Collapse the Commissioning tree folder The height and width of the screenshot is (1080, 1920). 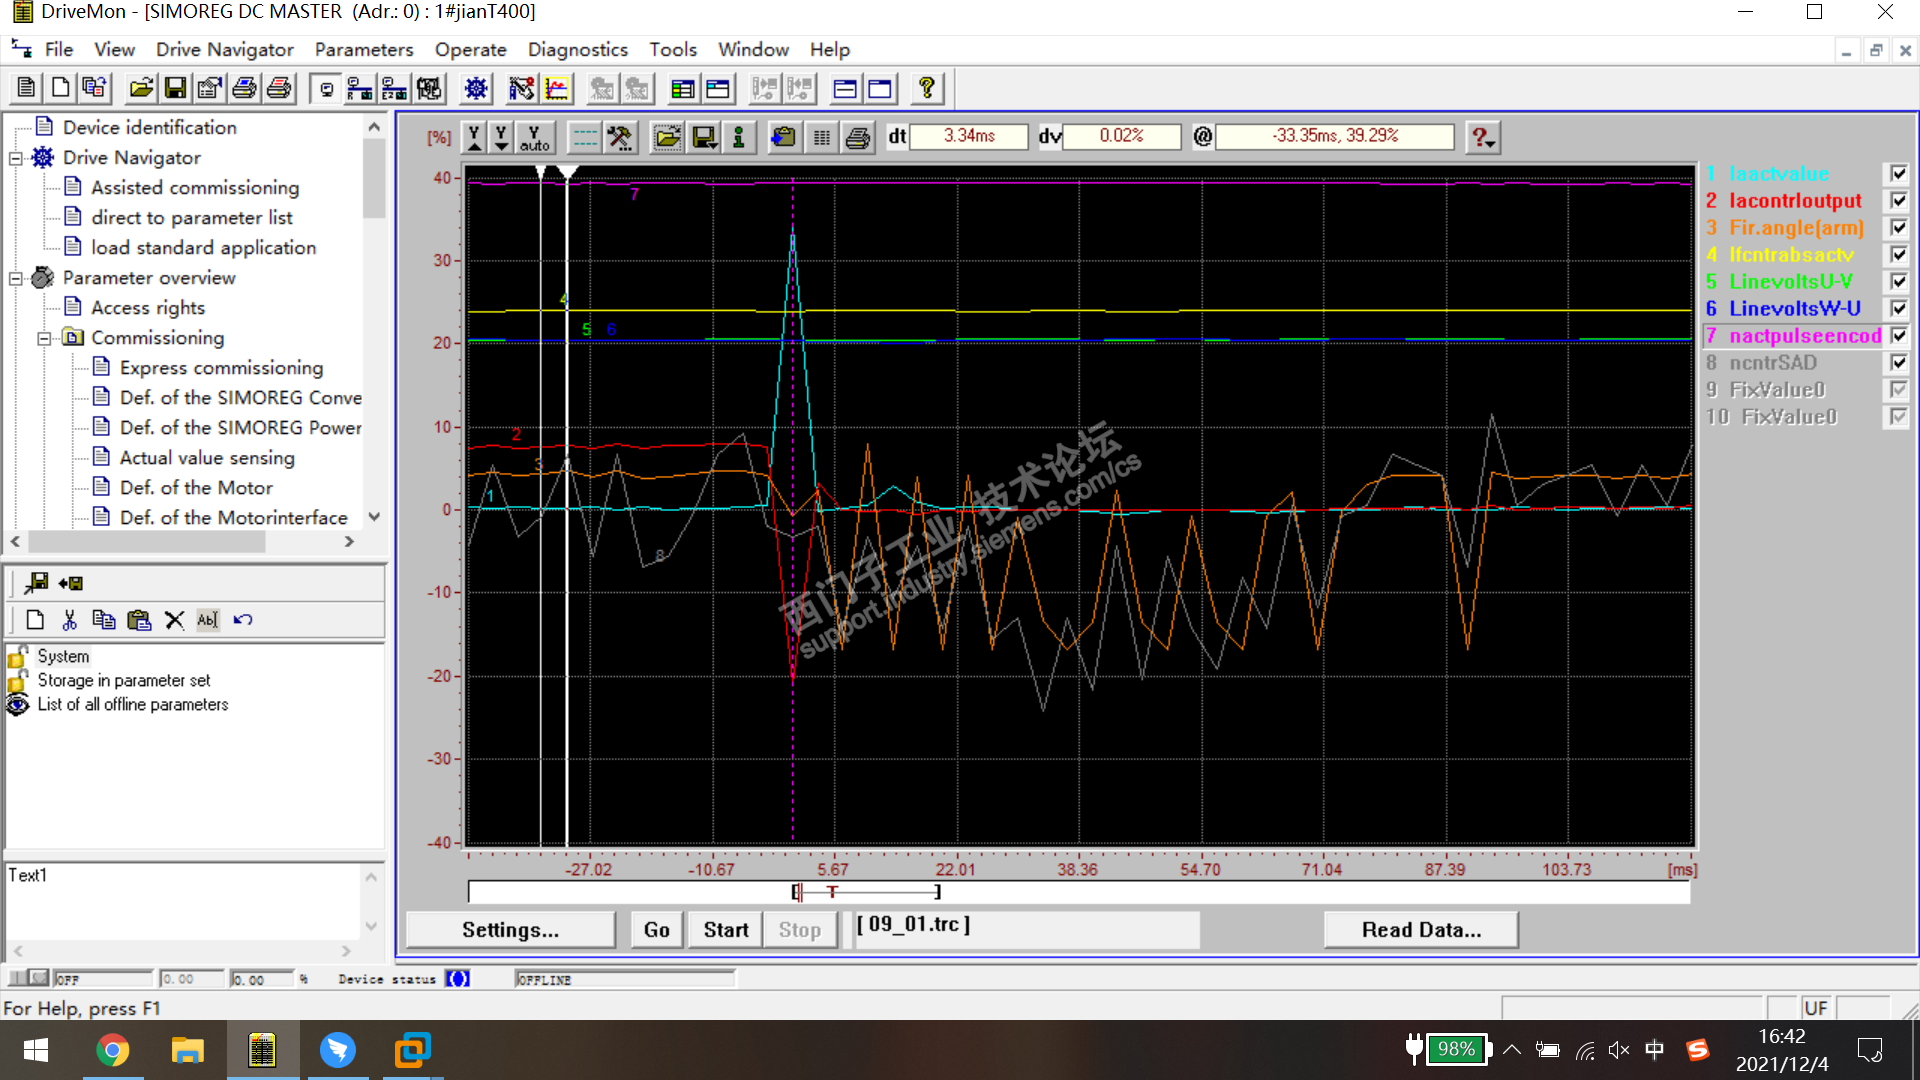[x=44, y=338]
